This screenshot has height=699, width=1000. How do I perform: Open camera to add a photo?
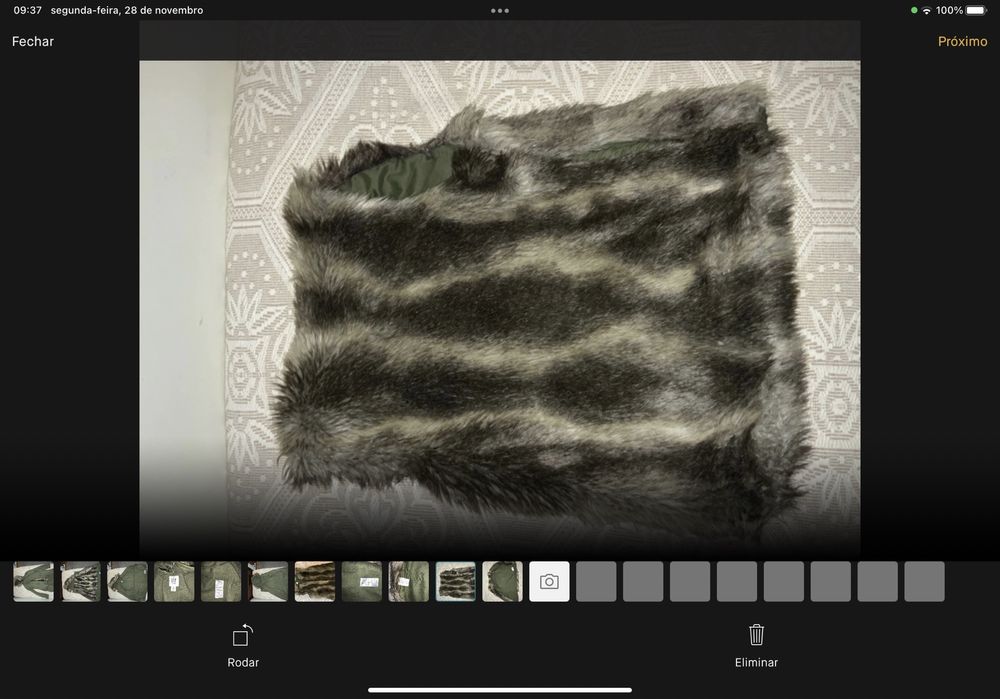(549, 582)
